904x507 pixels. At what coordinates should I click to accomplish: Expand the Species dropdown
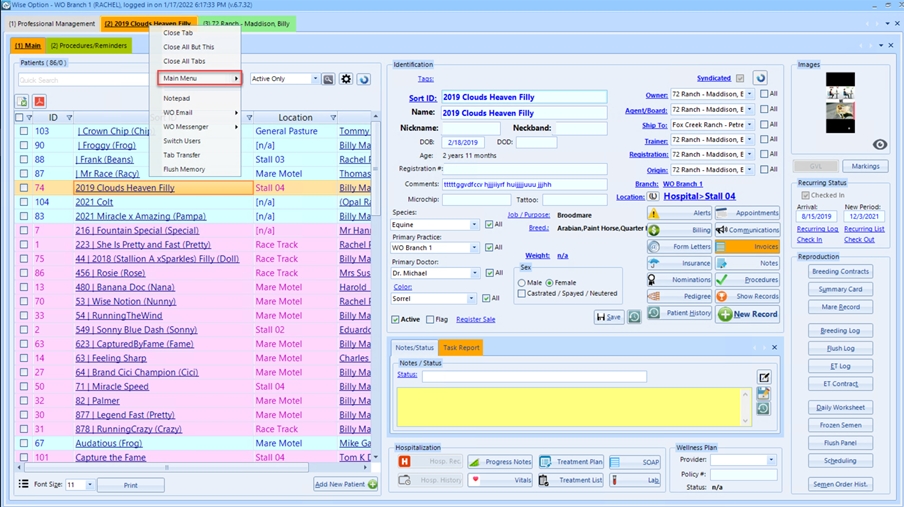click(474, 225)
